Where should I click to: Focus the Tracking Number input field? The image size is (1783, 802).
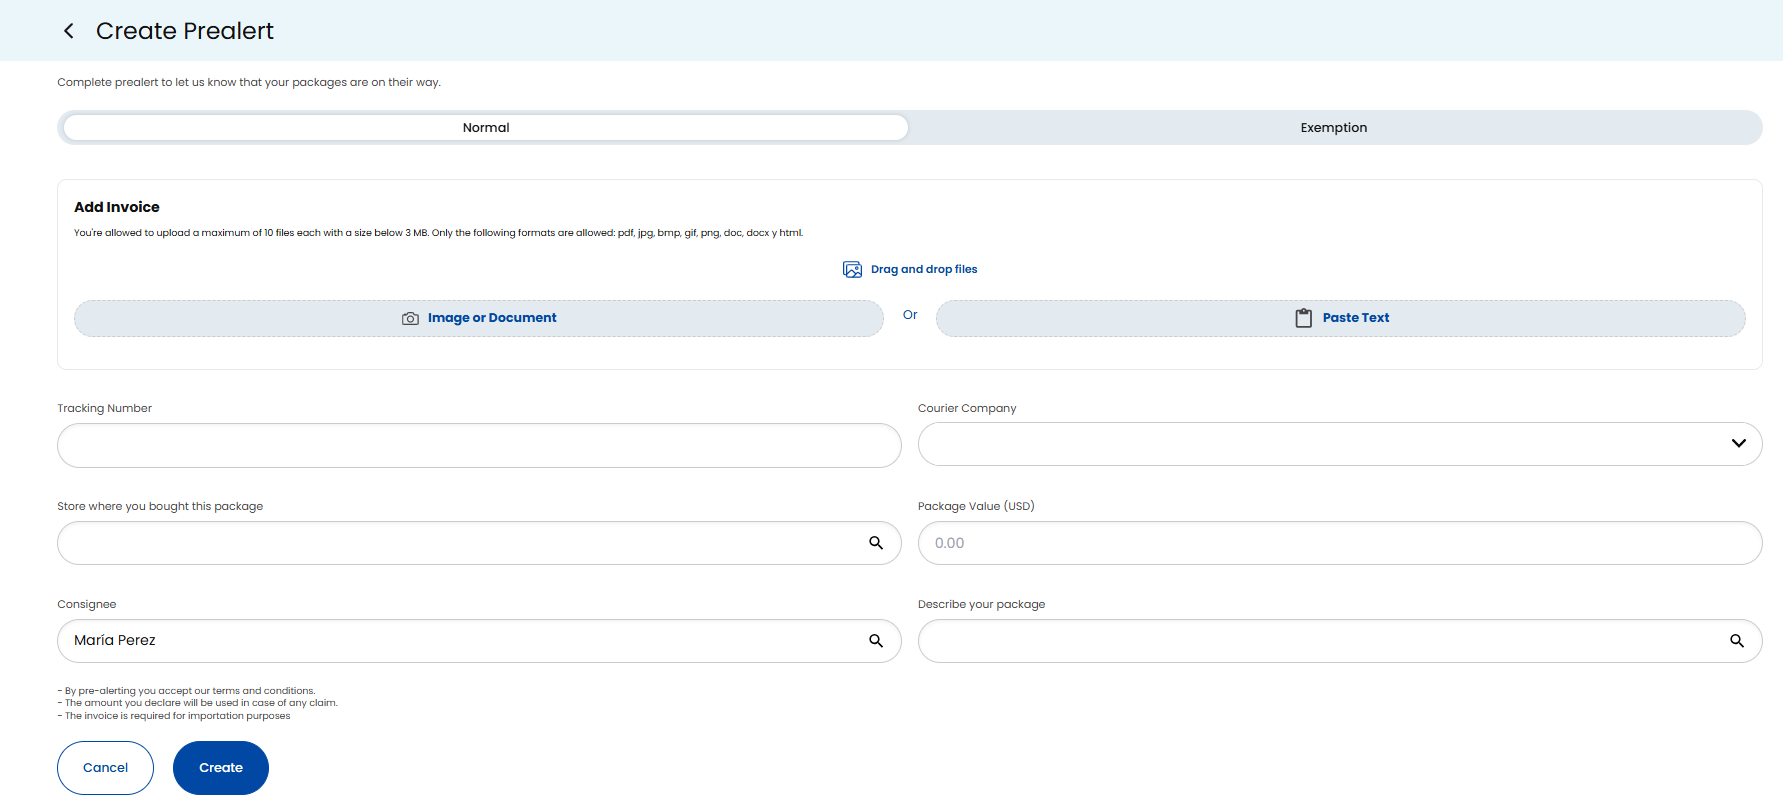click(479, 445)
